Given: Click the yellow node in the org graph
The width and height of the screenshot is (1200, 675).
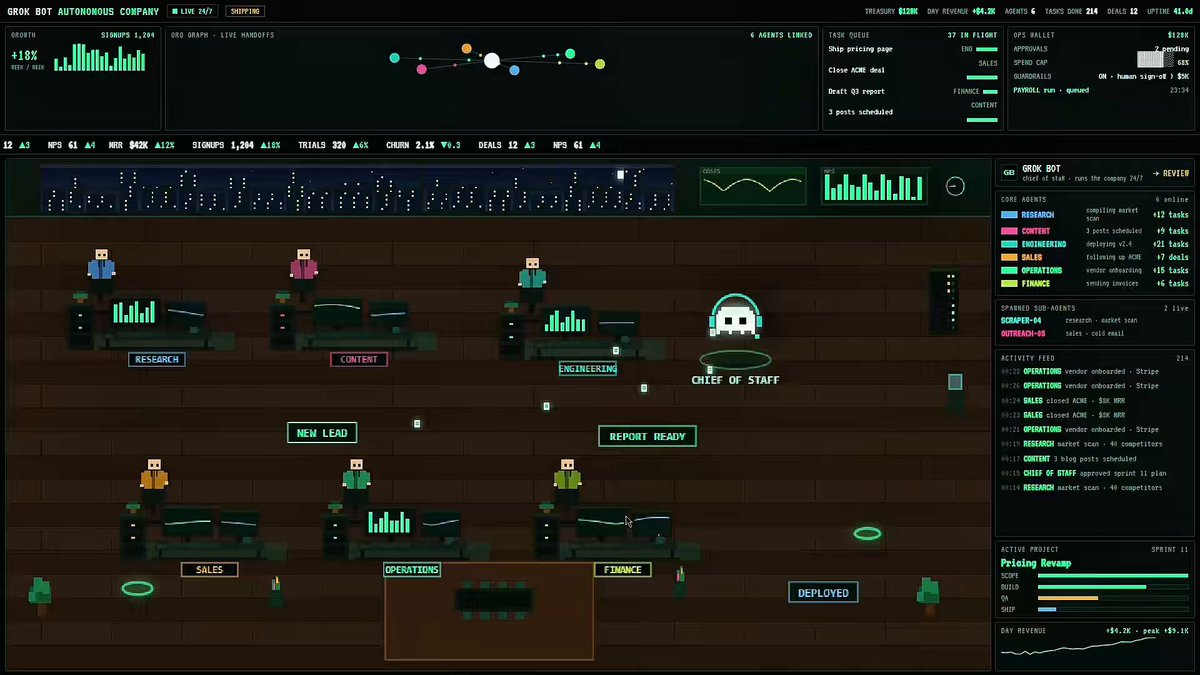Looking at the screenshot, I should [600, 64].
